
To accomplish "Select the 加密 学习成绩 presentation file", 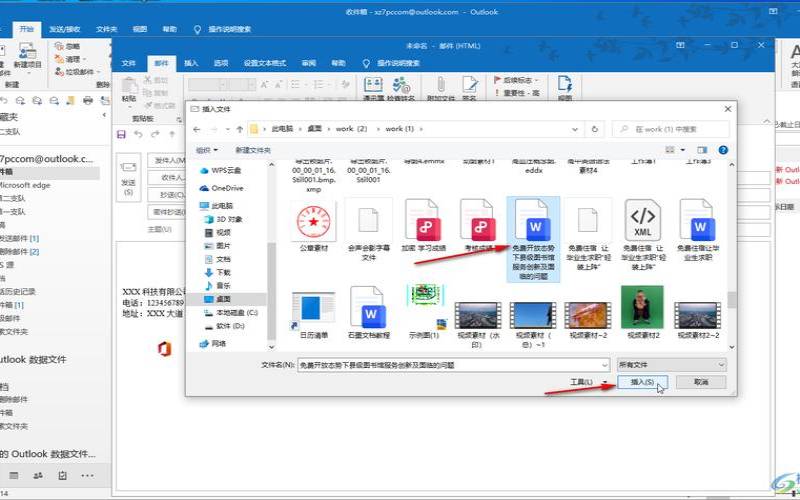I will point(423,226).
